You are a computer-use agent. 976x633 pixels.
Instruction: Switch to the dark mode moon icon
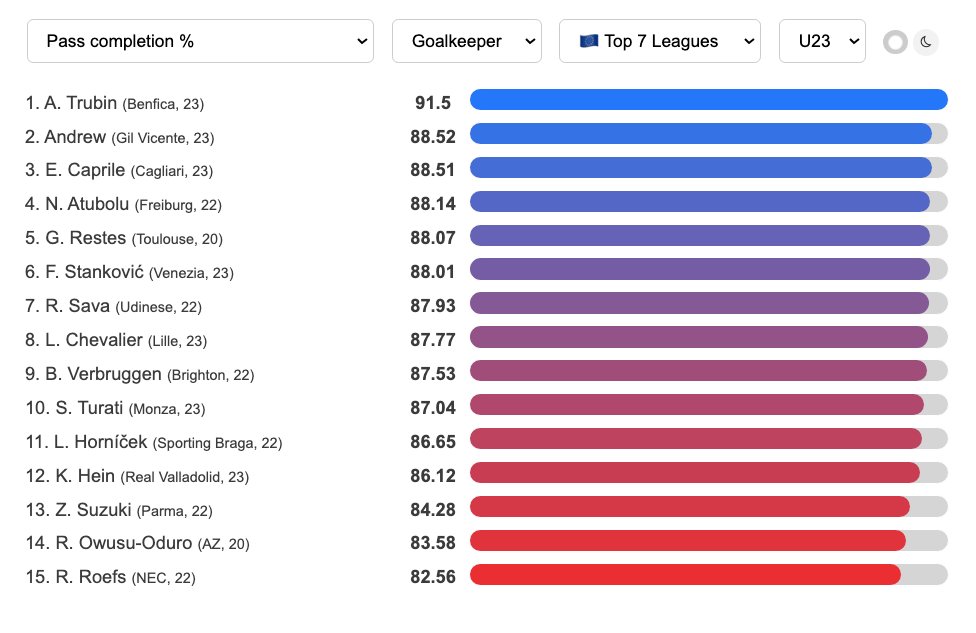926,42
